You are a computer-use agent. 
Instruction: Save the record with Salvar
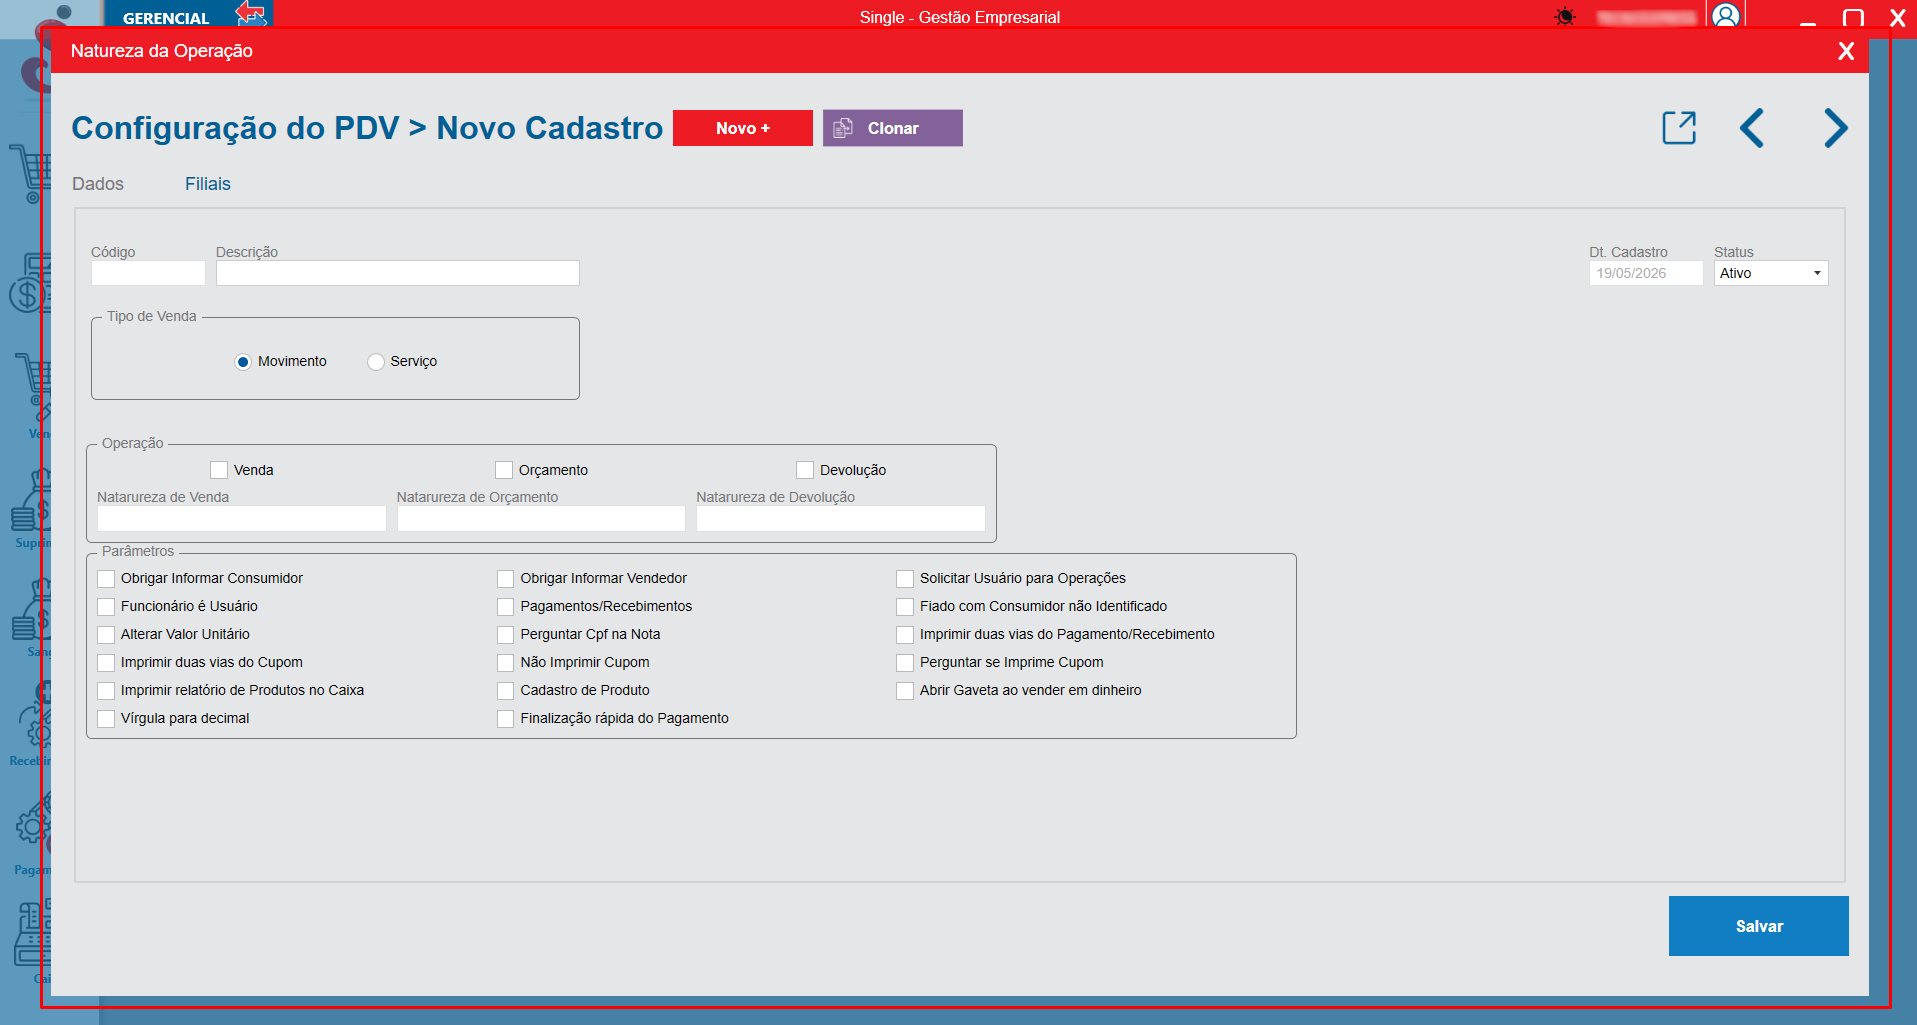pyautogui.click(x=1759, y=926)
